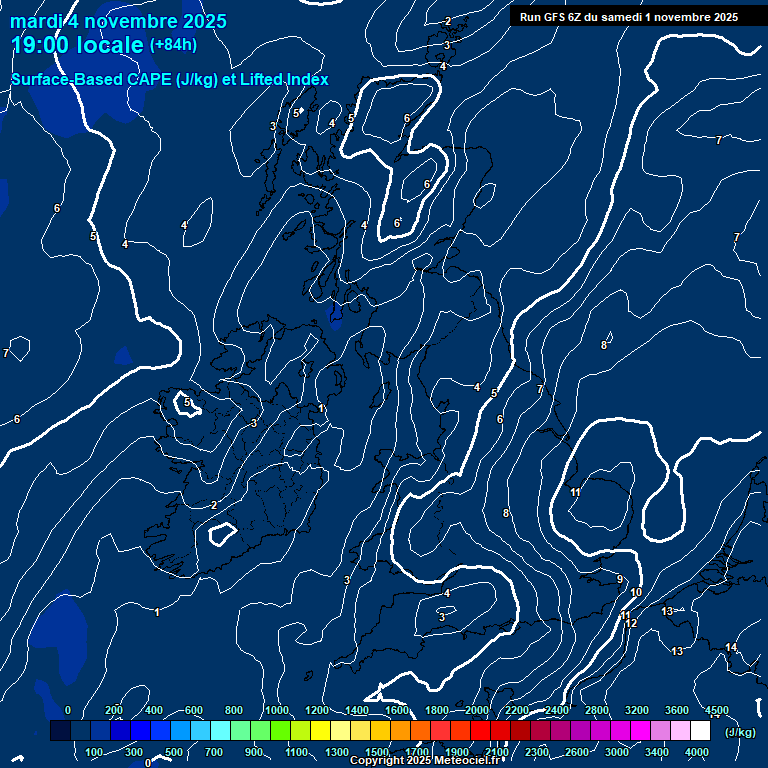Click the '1900' legend value label
This screenshot has width=768, height=768.
coord(457,752)
